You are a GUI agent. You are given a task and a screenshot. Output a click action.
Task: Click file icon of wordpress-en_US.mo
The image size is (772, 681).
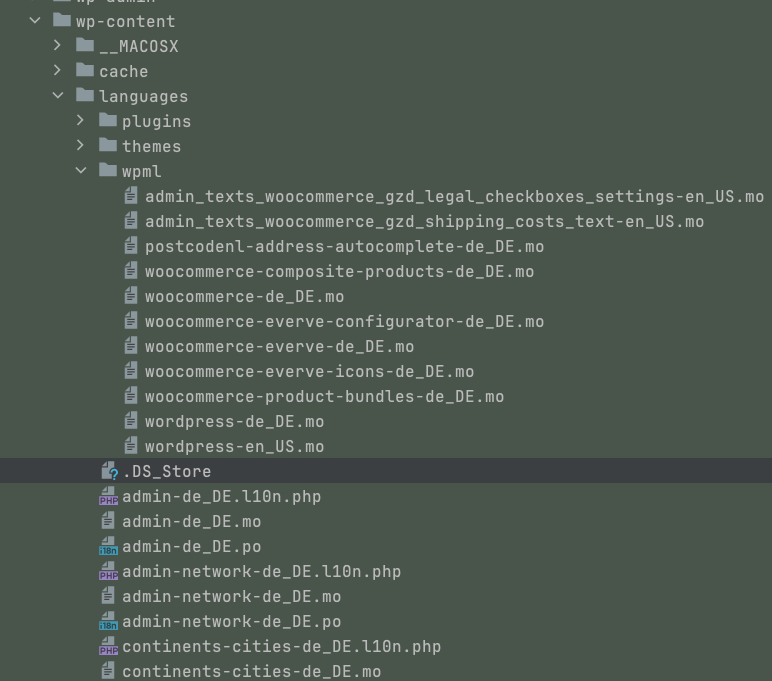(131, 446)
